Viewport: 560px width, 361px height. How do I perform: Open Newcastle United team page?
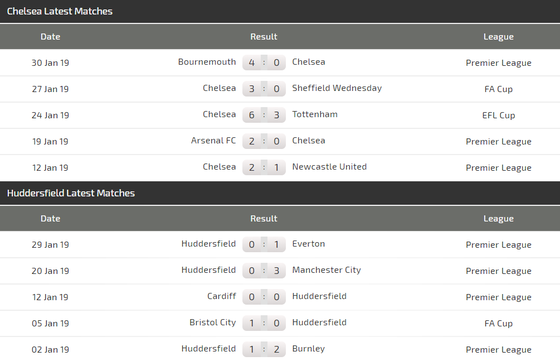pyautogui.click(x=329, y=167)
